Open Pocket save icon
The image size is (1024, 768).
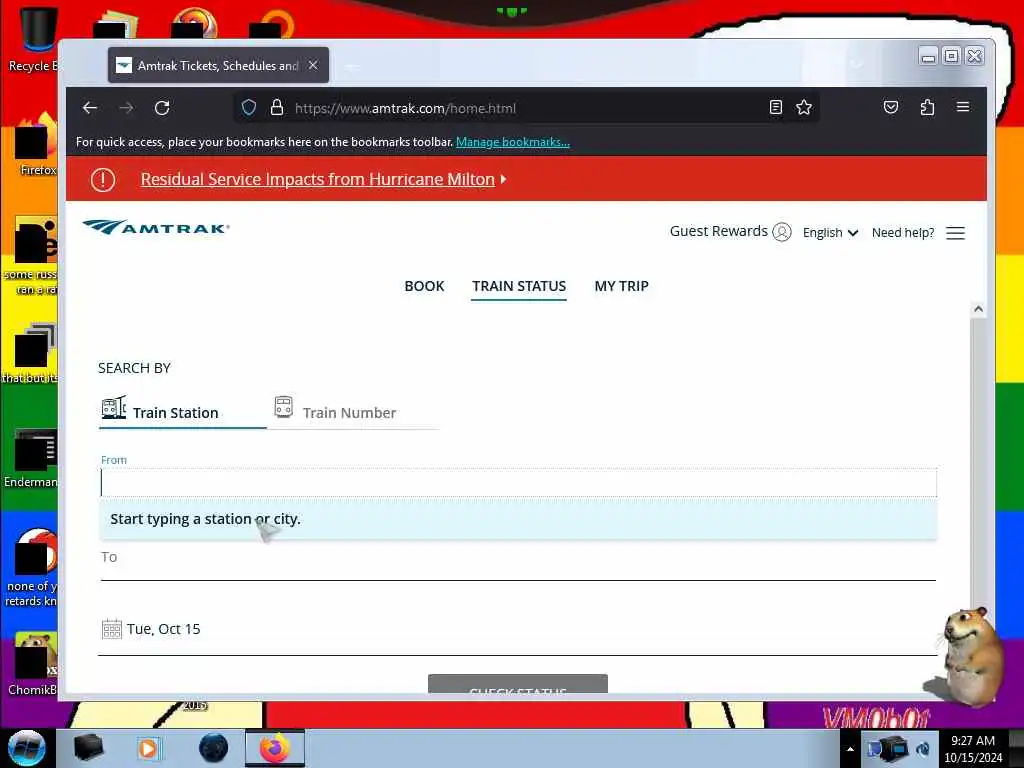[891, 107]
